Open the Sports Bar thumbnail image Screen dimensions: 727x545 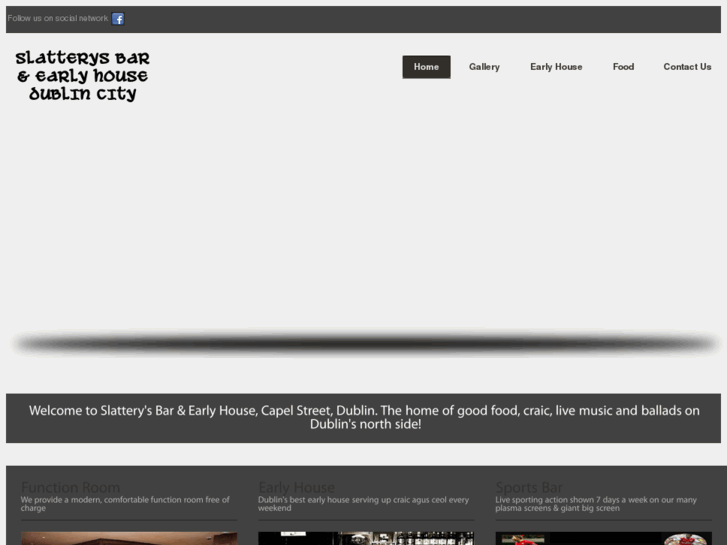(x=603, y=539)
